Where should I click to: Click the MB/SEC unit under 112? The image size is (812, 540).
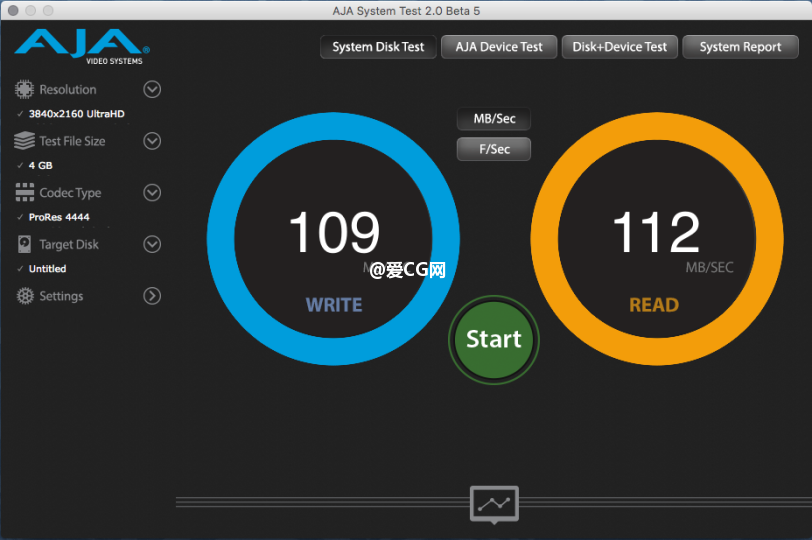[x=709, y=268]
